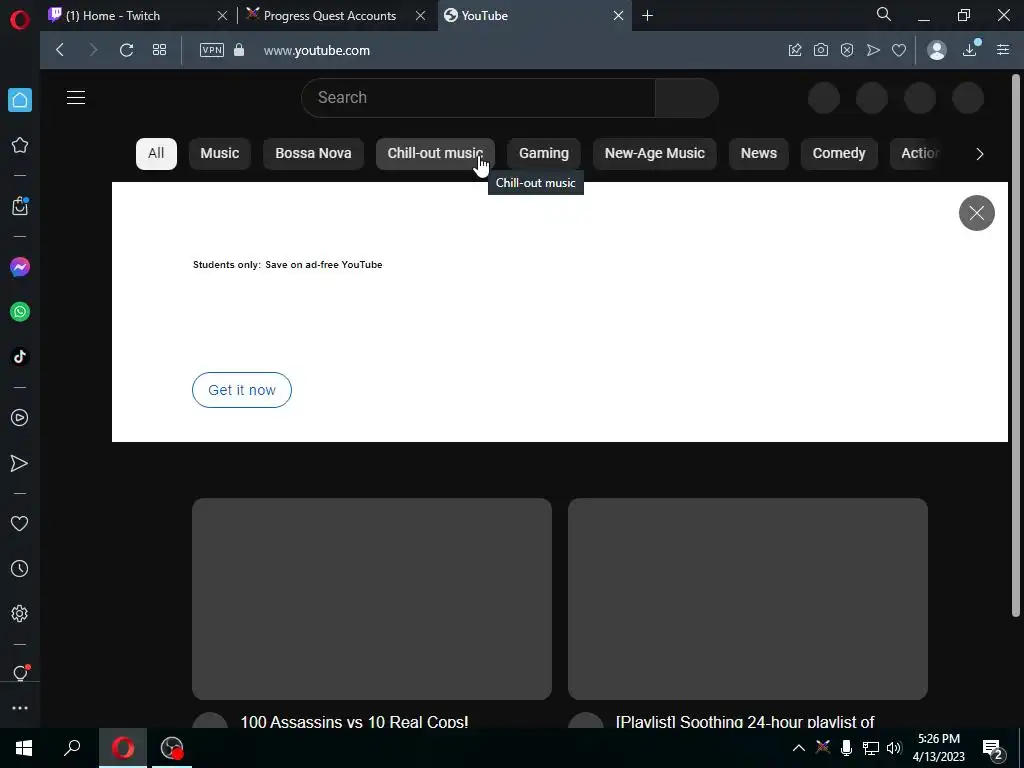
Task: Take a snapshot with the camera icon
Action: [x=821, y=50]
